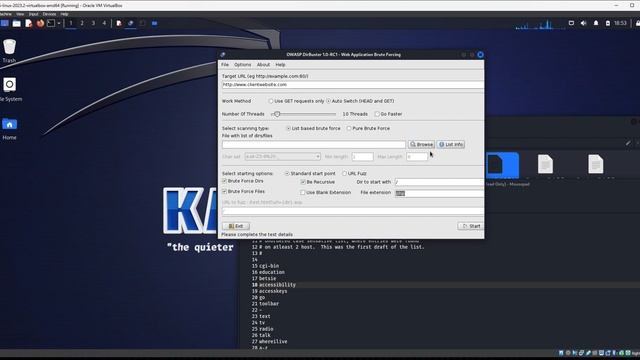Open the Home folder desktop icon
This screenshot has width=640, height=360.
click(x=9, y=129)
